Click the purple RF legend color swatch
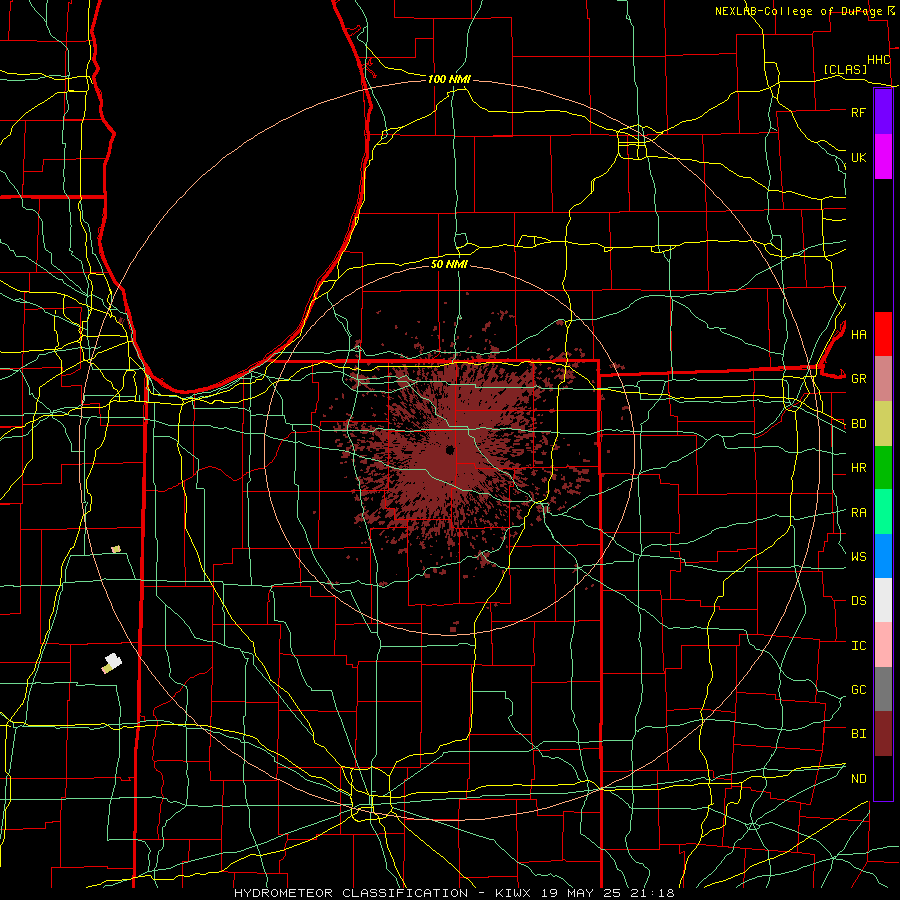 883,112
